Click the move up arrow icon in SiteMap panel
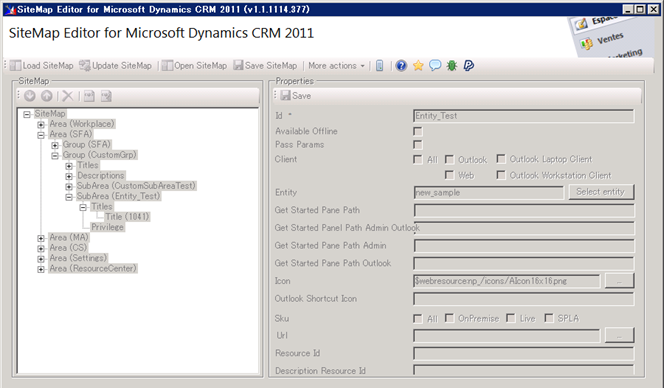This screenshot has width=664, height=388. tap(47, 96)
